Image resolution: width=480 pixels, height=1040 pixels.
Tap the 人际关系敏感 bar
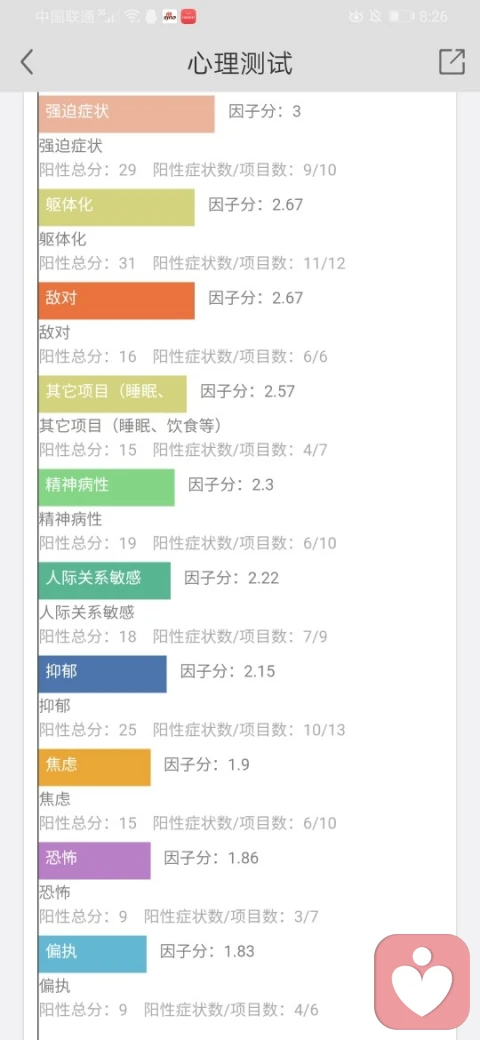pyautogui.click(x=105, y=581)
